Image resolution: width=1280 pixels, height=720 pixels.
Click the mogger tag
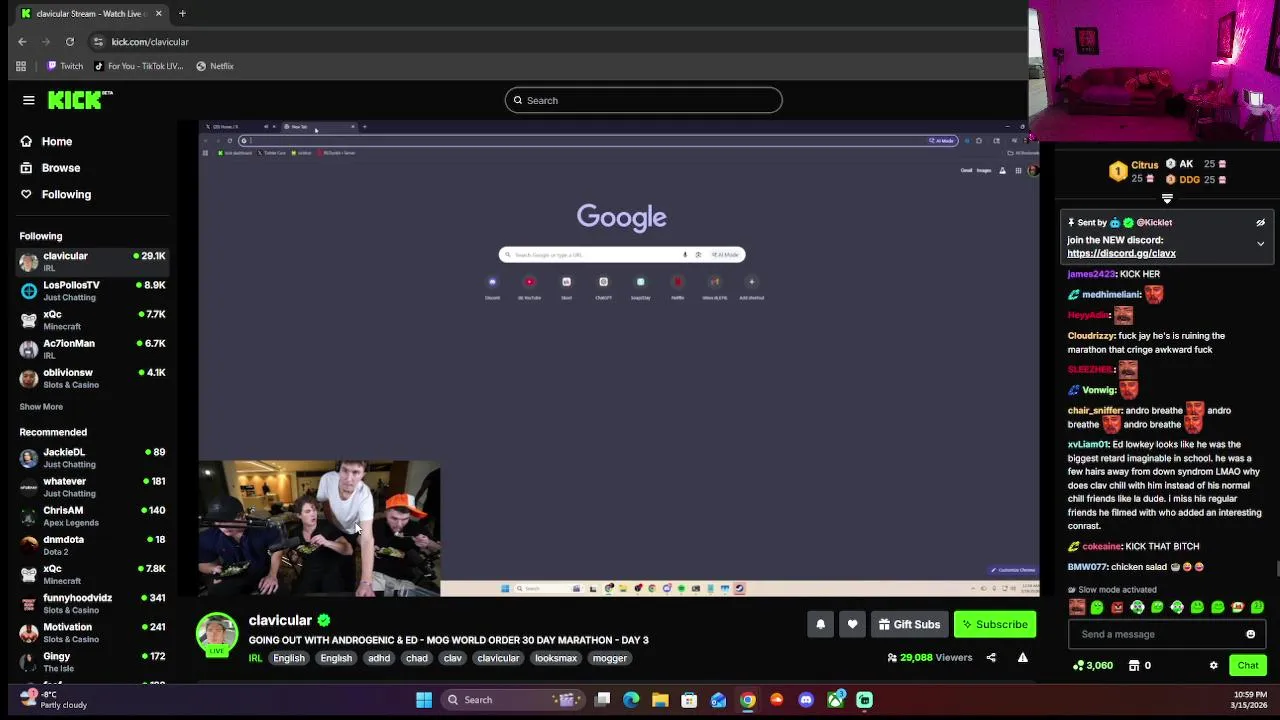(x=610, y=658)
